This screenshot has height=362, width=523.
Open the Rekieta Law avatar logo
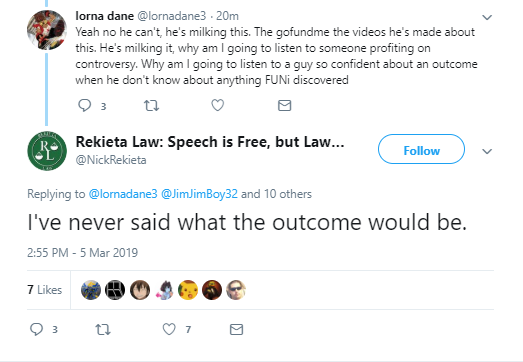(x=47, y=151)
